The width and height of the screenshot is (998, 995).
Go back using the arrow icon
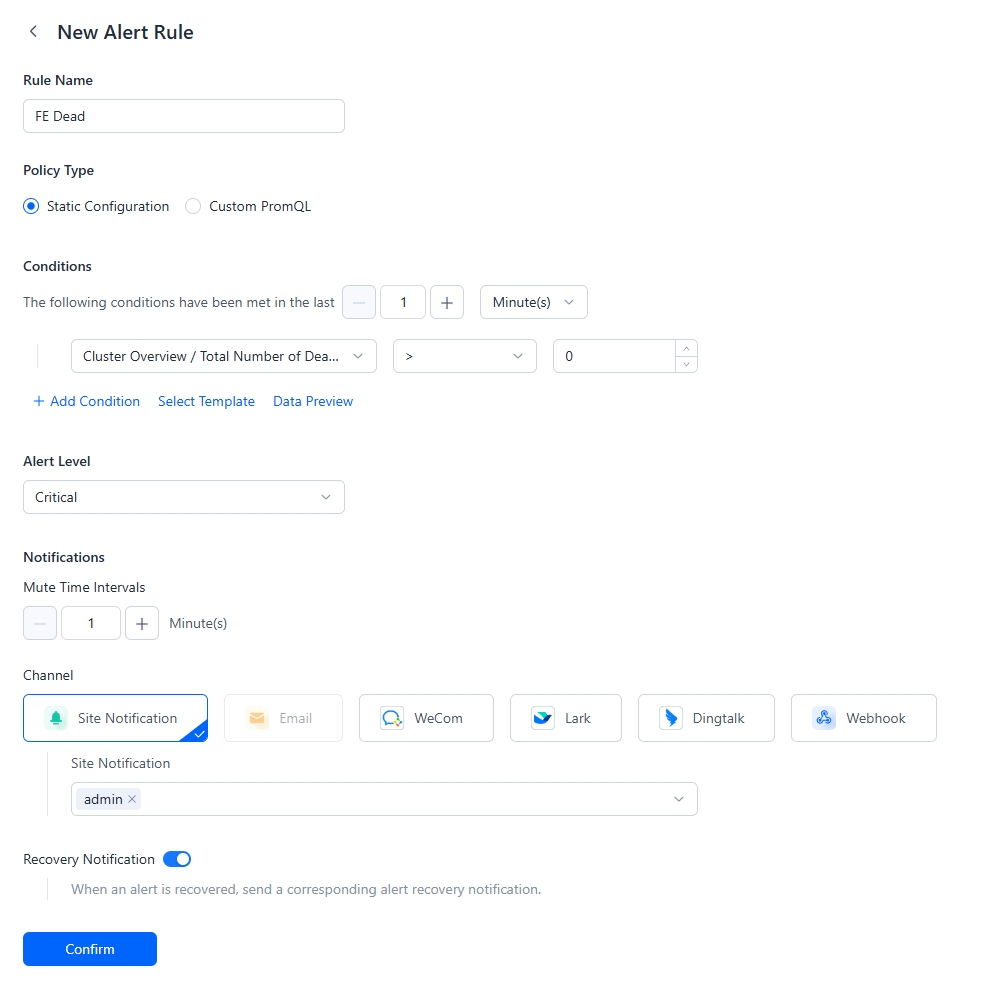coord(34,32)
